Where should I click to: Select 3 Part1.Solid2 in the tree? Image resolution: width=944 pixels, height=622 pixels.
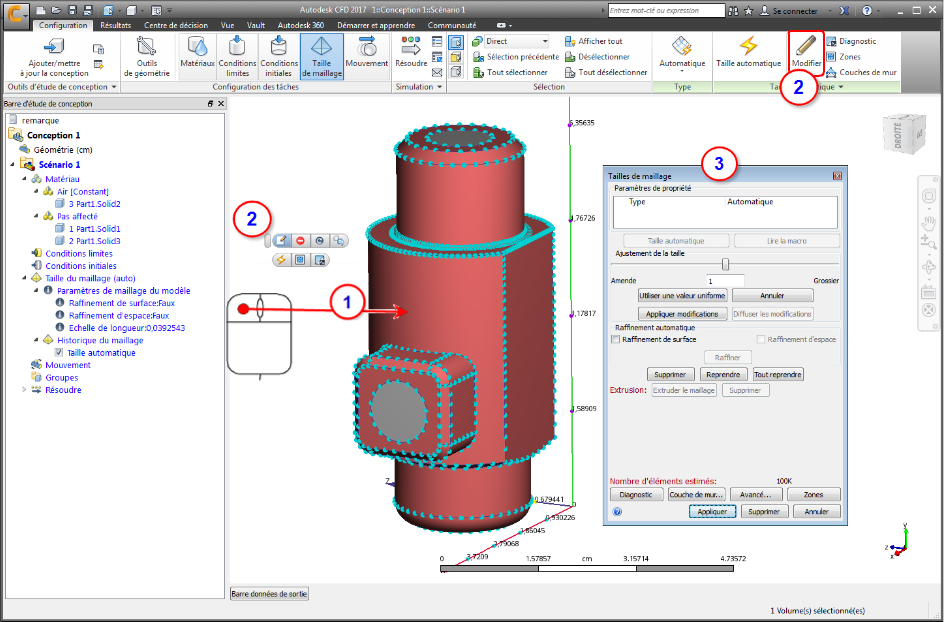point(95,204)
